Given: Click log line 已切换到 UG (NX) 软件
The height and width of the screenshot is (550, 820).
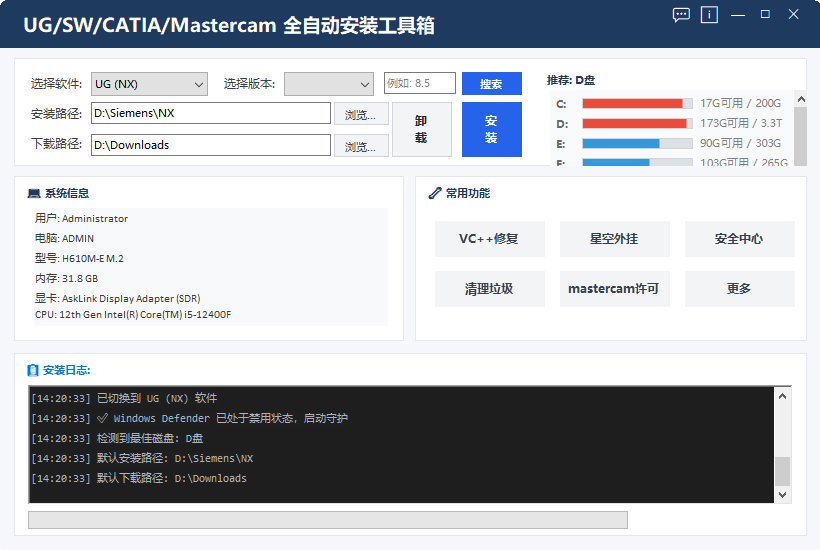Looking at the screenshot, I should coord(124,398).
